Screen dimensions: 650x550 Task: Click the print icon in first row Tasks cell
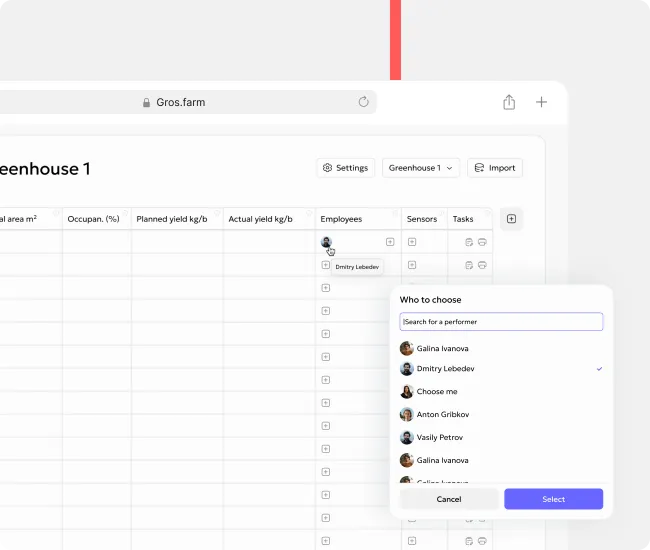(482, 242)
